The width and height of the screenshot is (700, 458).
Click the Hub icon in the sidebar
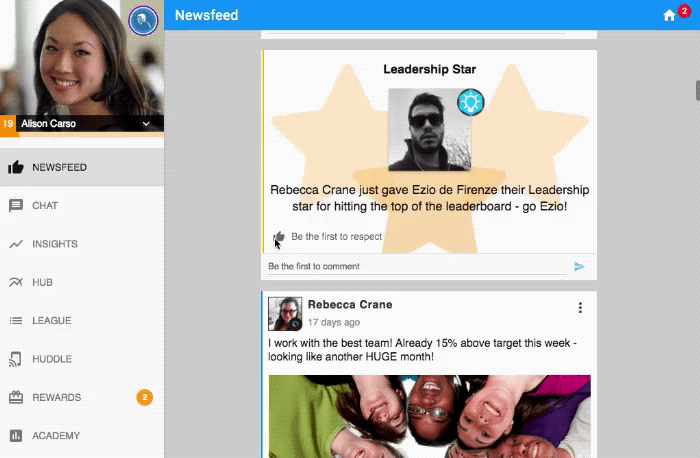[16, 282]
